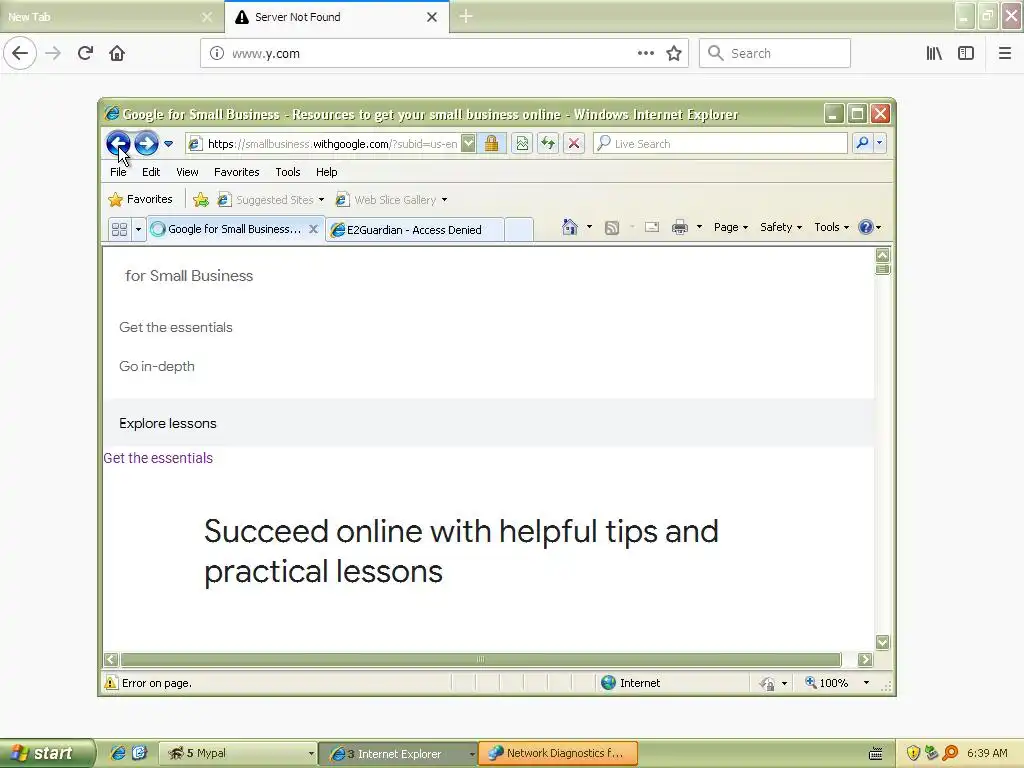Click the Read Mail icon in IE toolbar
The width and height of the screenshot is (1024, 768).
(652, 227)
